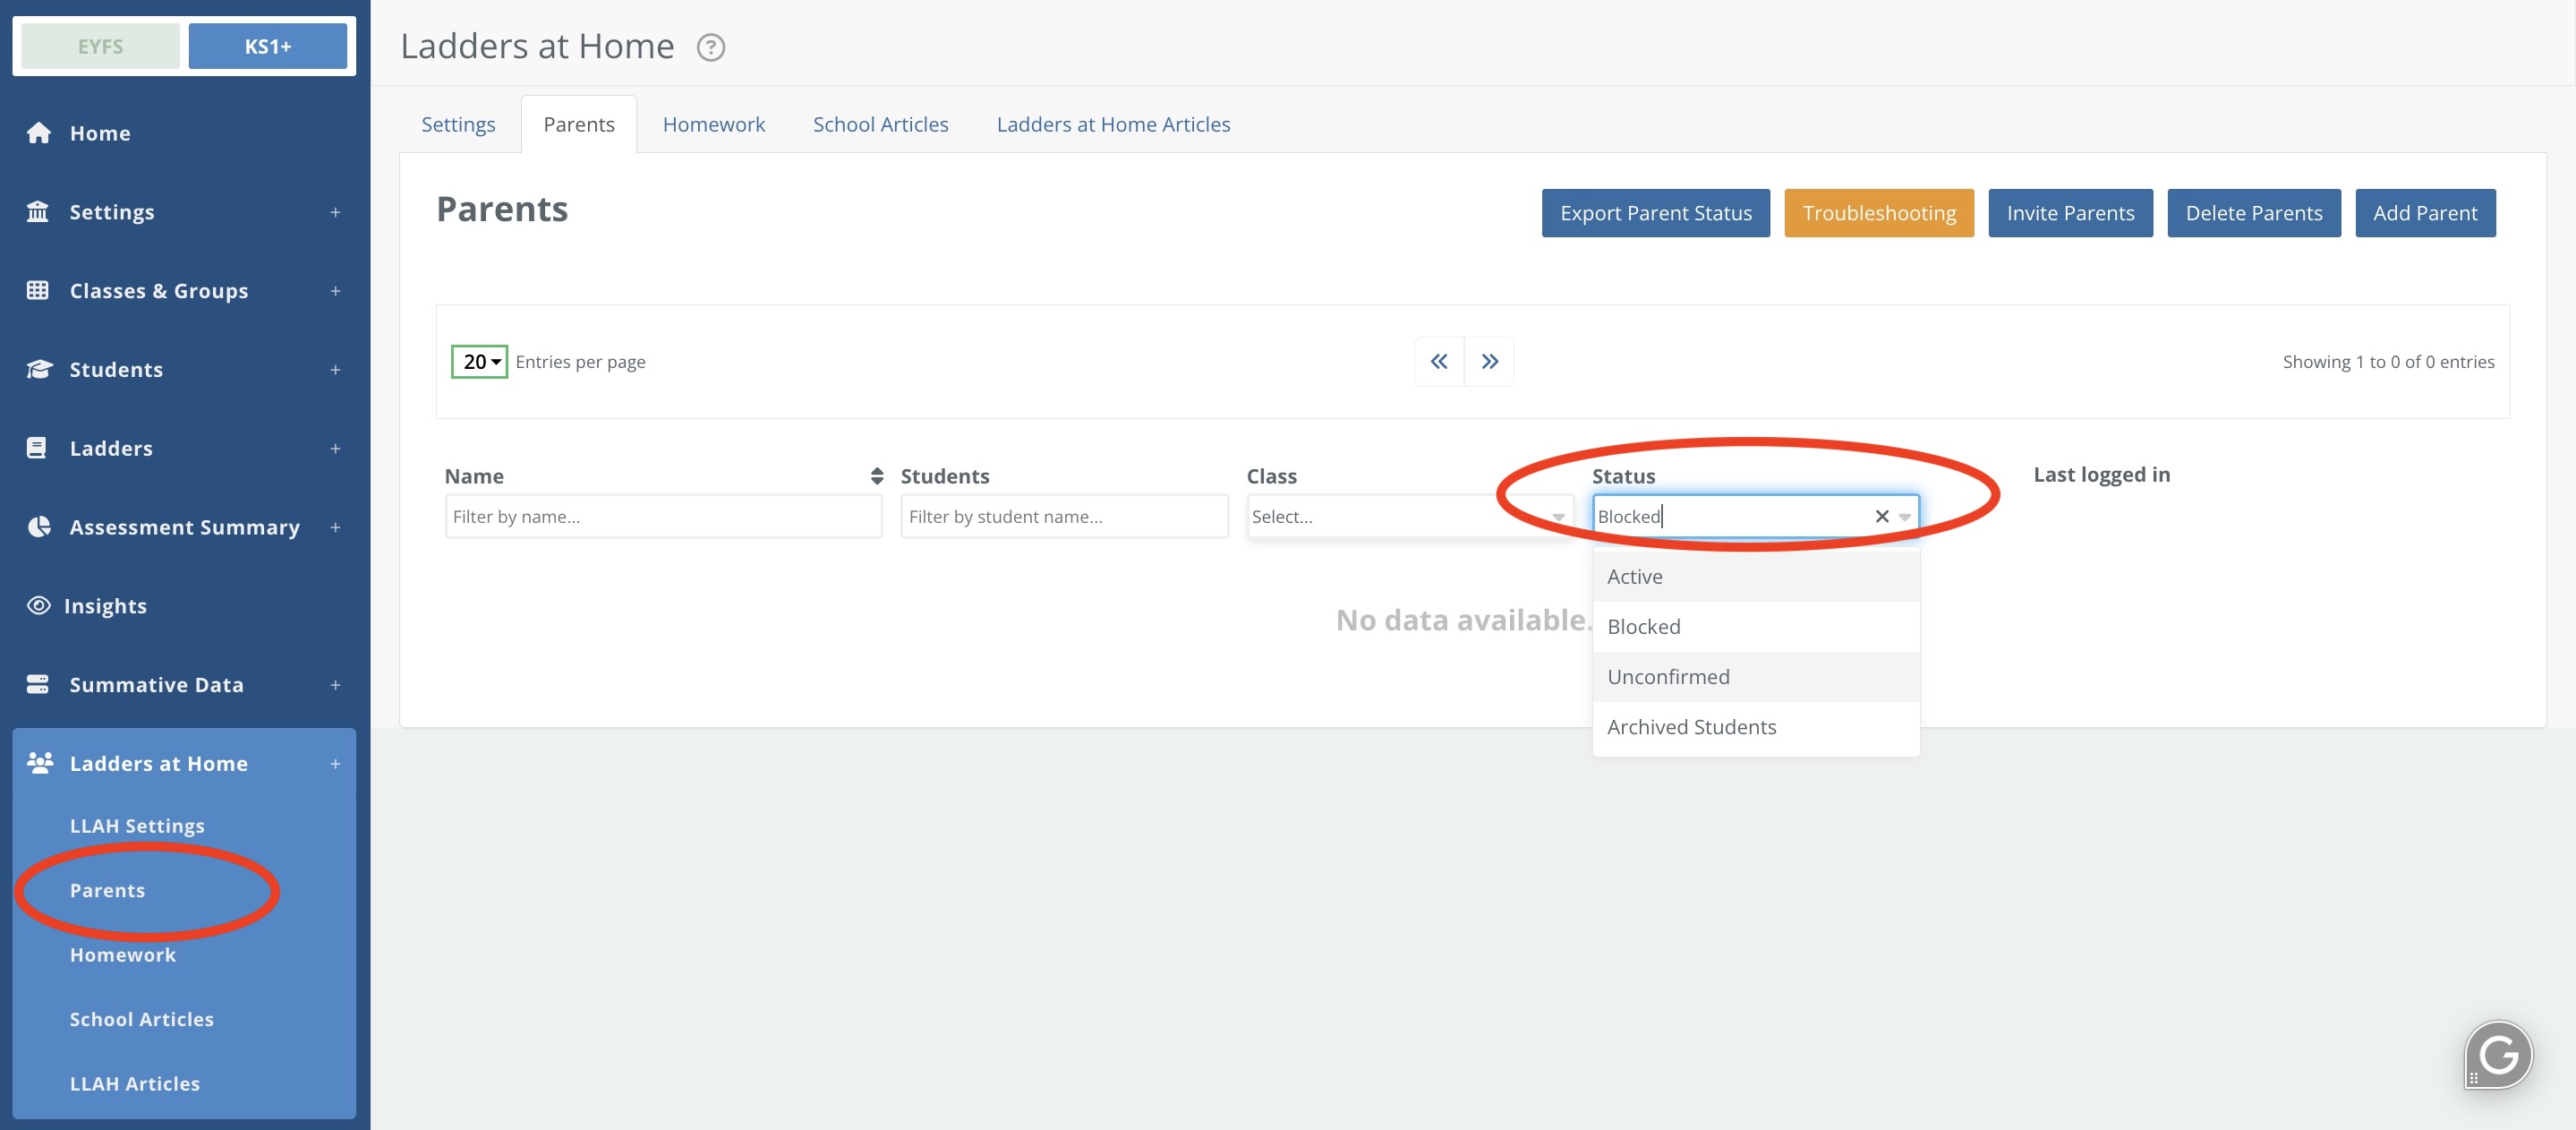The image size is (2576, 1130).
Task: Click the Students graduation cap icon
Action: coord(39,370)
